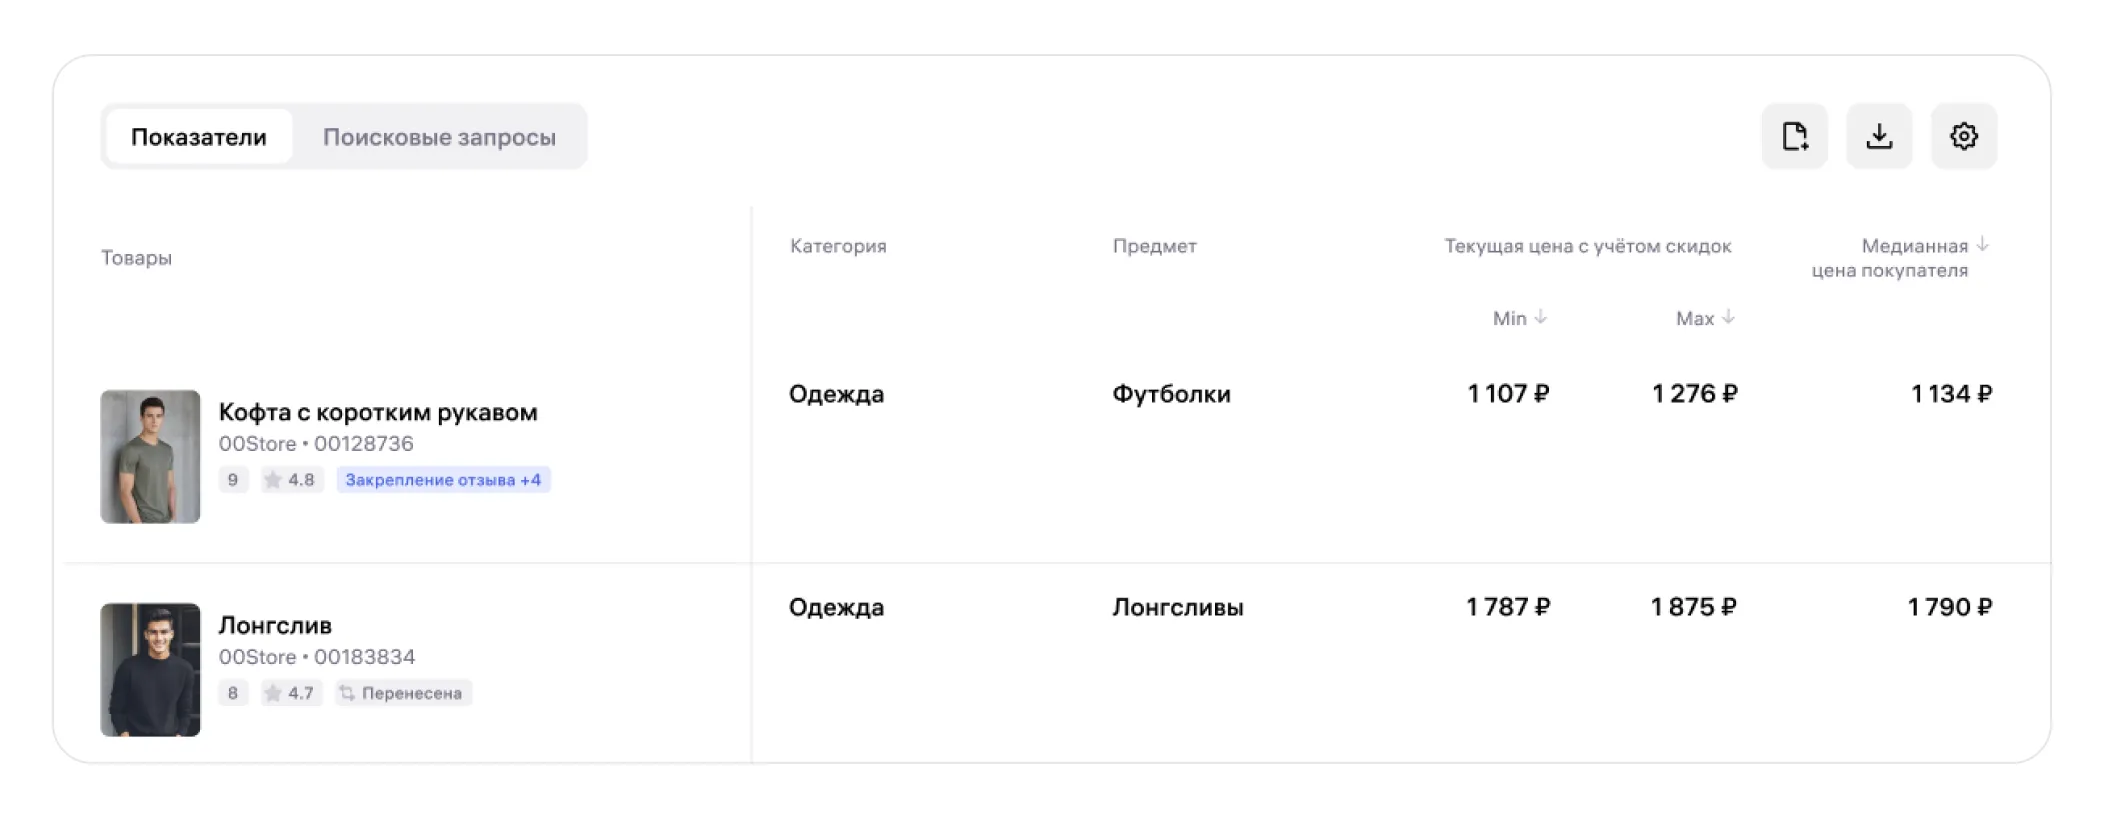Open the Лонгслив product title
This screenshot has width=2112, height=818.
(275, 625)
